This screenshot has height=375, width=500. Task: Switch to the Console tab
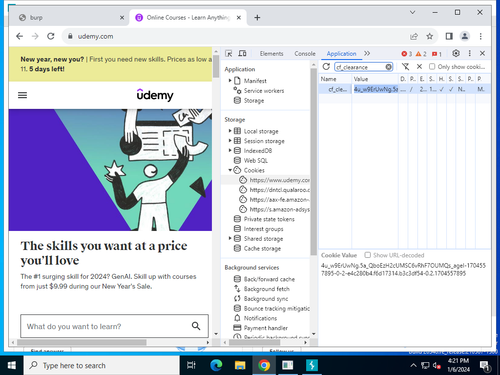point(305,54)
